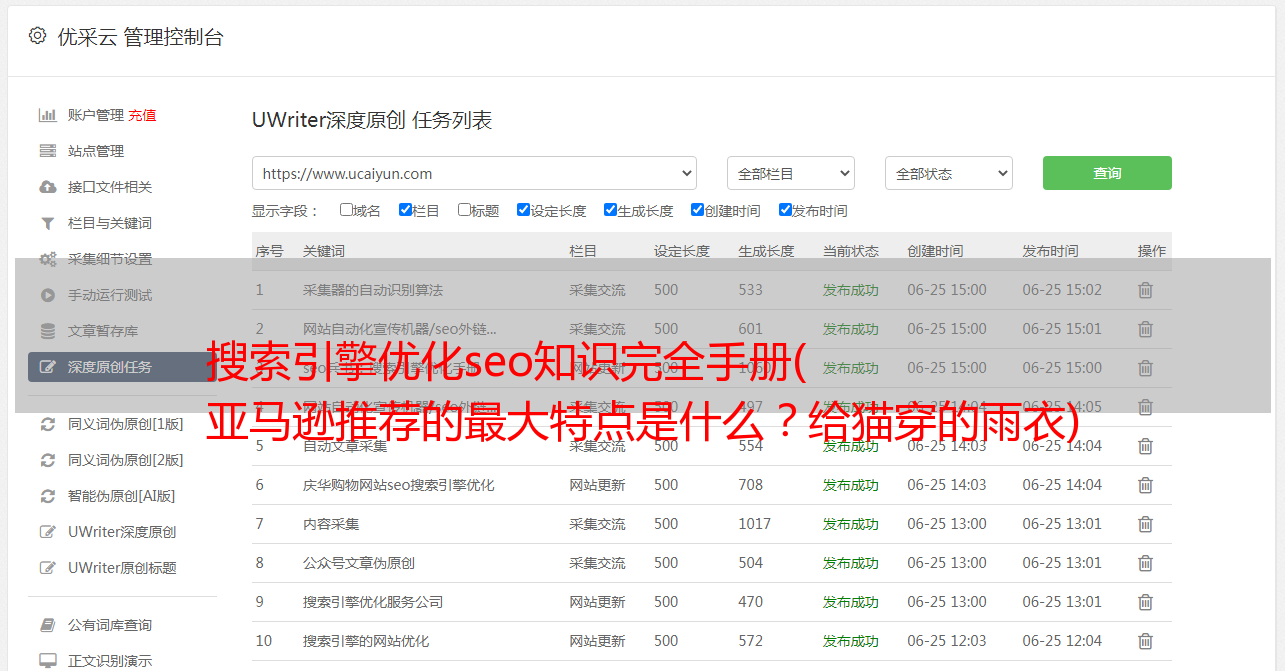Uncheck the 设定长度 checkbox

pos(523,210)
